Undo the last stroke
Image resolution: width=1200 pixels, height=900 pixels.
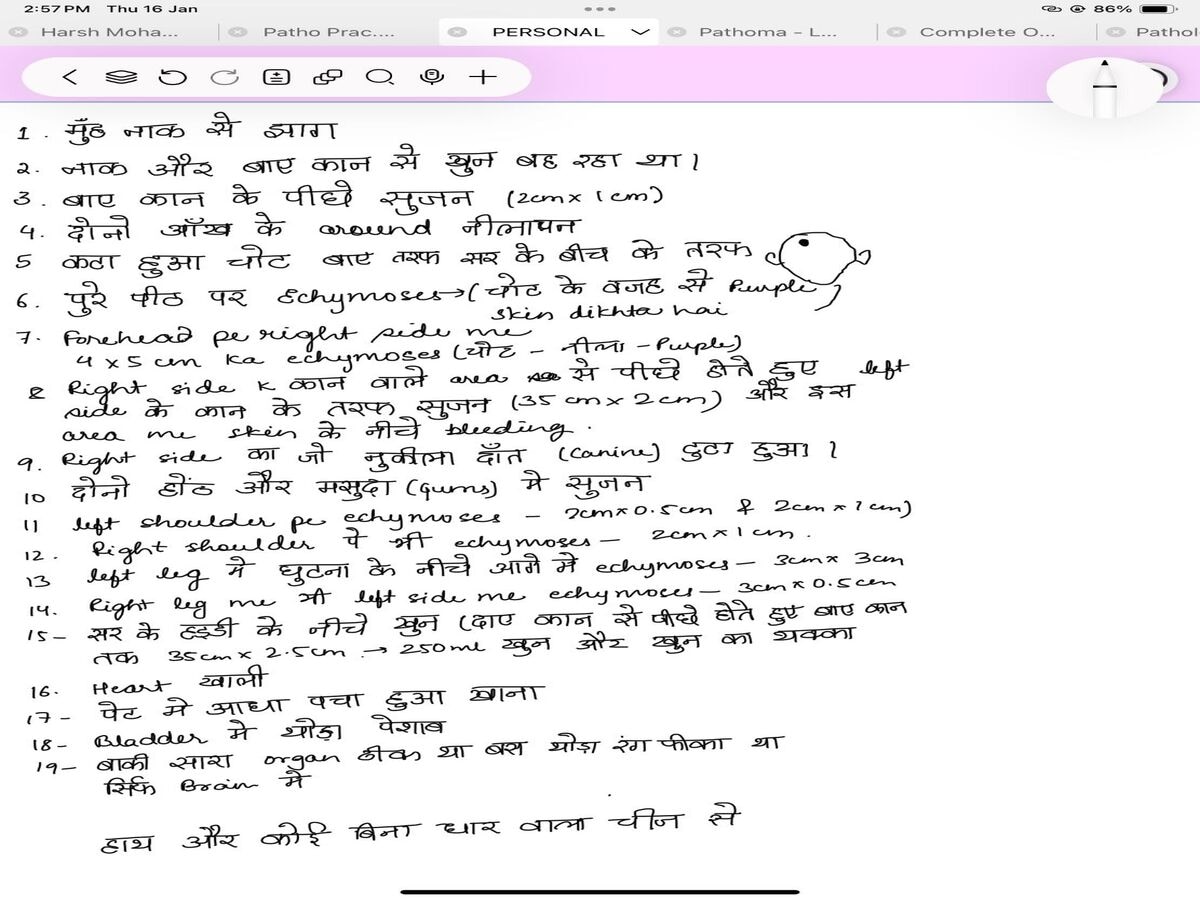[x=171, y=77]
